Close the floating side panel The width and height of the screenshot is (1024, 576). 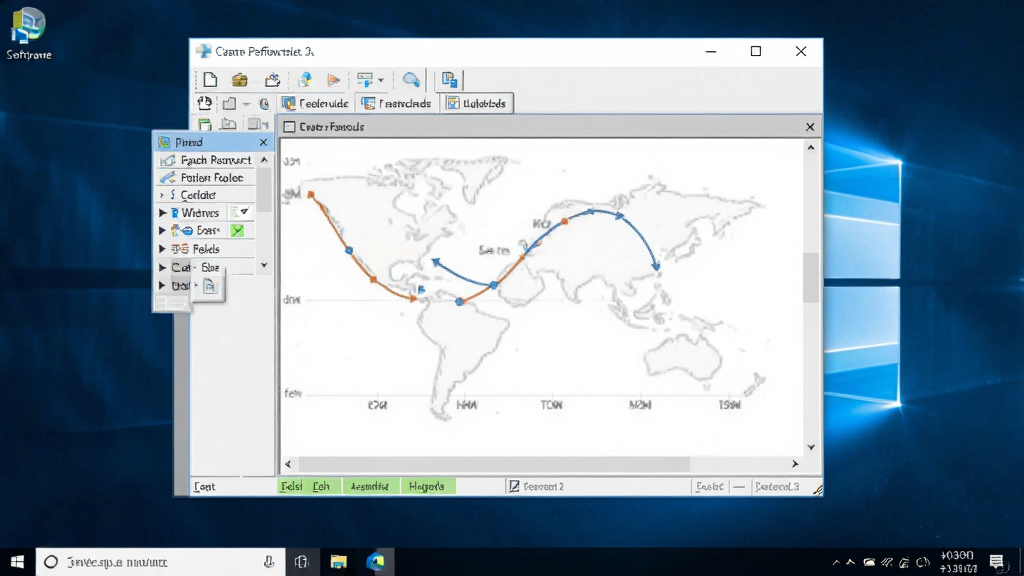(x=263, y=142)
